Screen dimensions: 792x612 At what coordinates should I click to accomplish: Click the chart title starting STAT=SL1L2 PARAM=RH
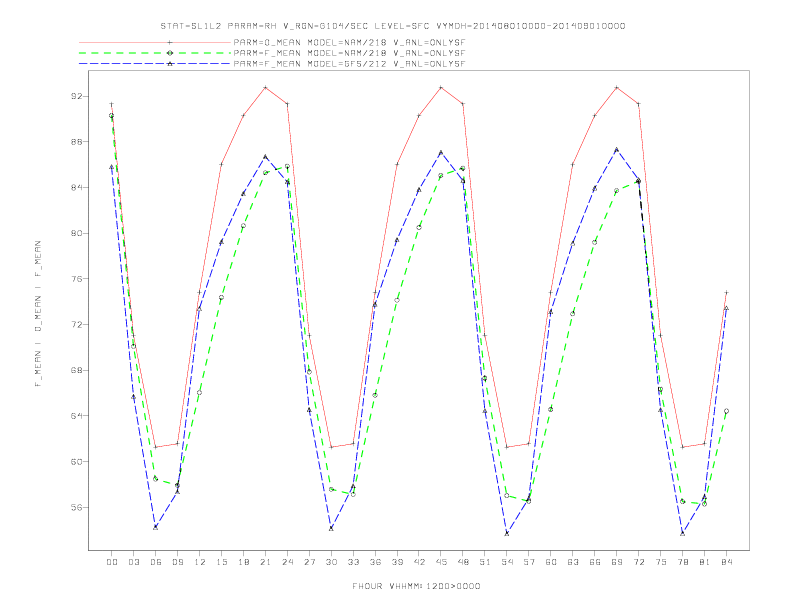pos(392,26)
